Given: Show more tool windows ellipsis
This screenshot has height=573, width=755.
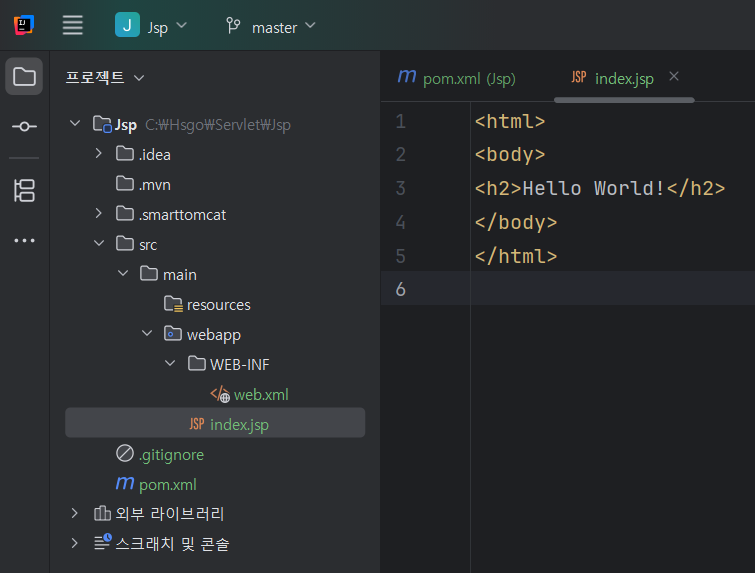Looking at the screenshot, I should point(24,240).
